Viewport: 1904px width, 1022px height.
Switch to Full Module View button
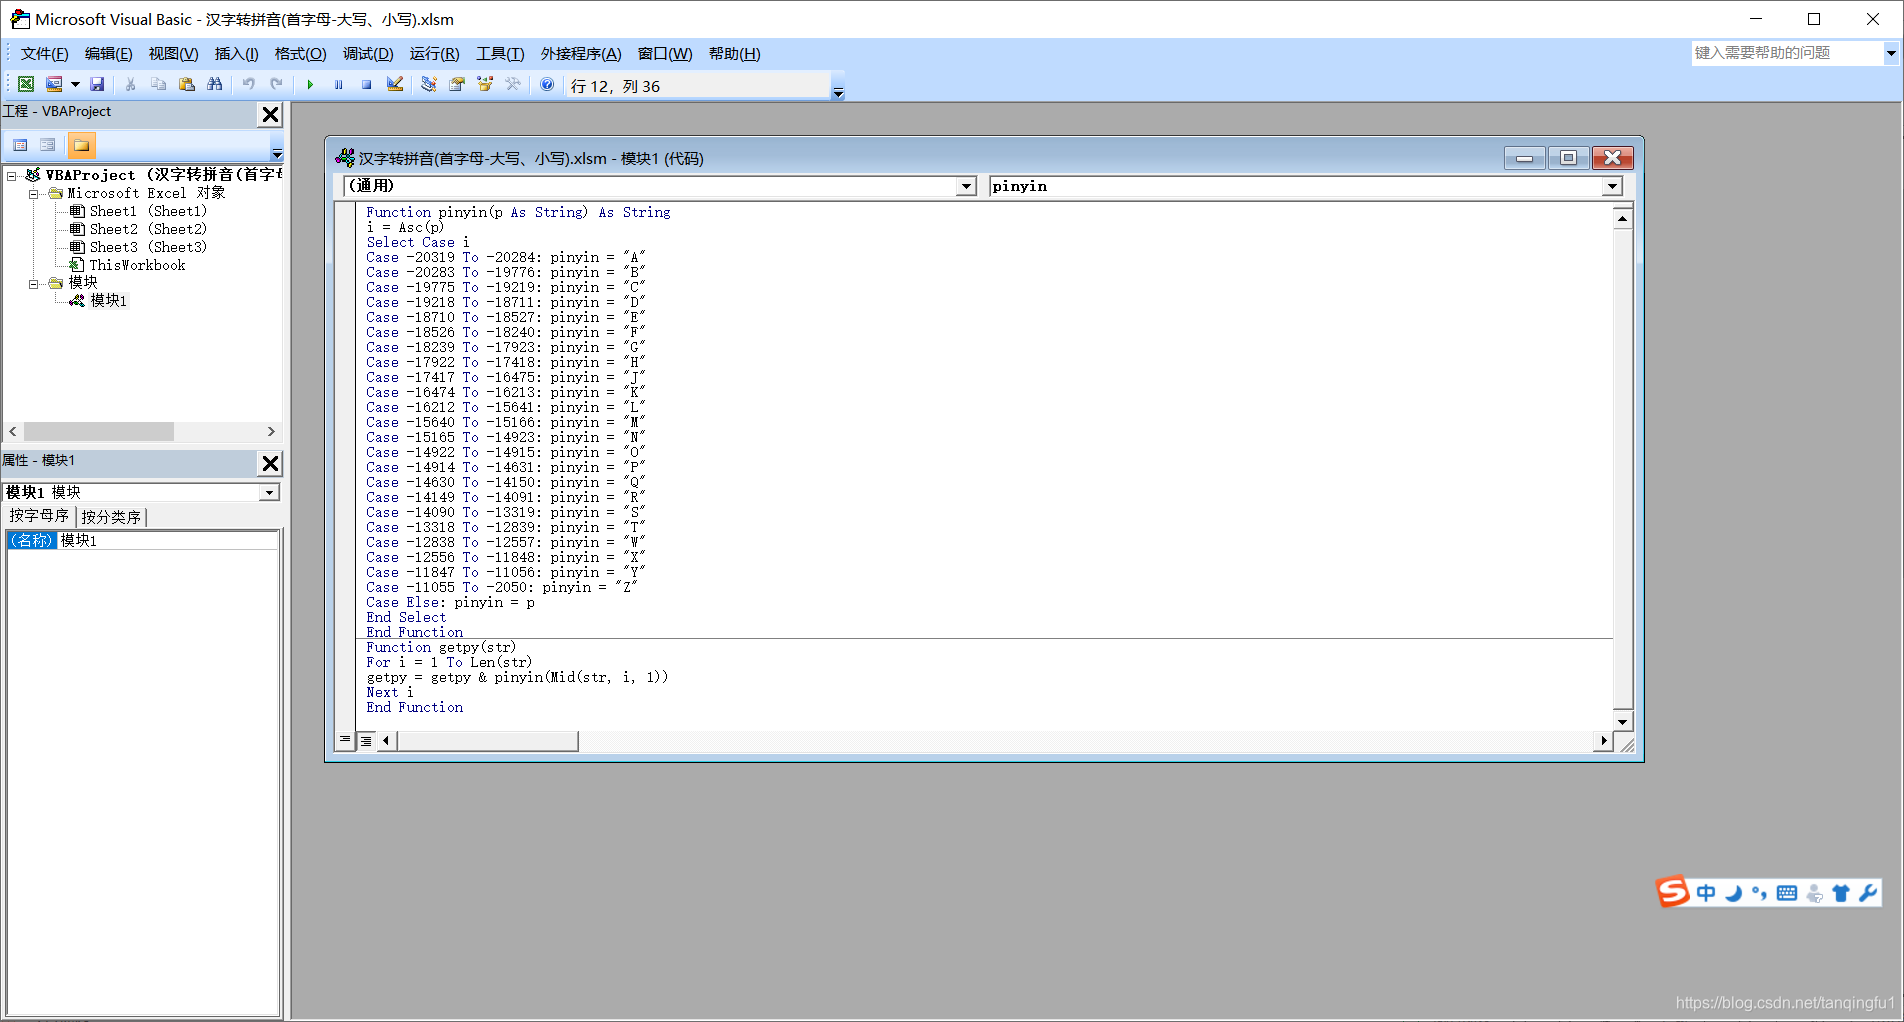coord(366,741)
